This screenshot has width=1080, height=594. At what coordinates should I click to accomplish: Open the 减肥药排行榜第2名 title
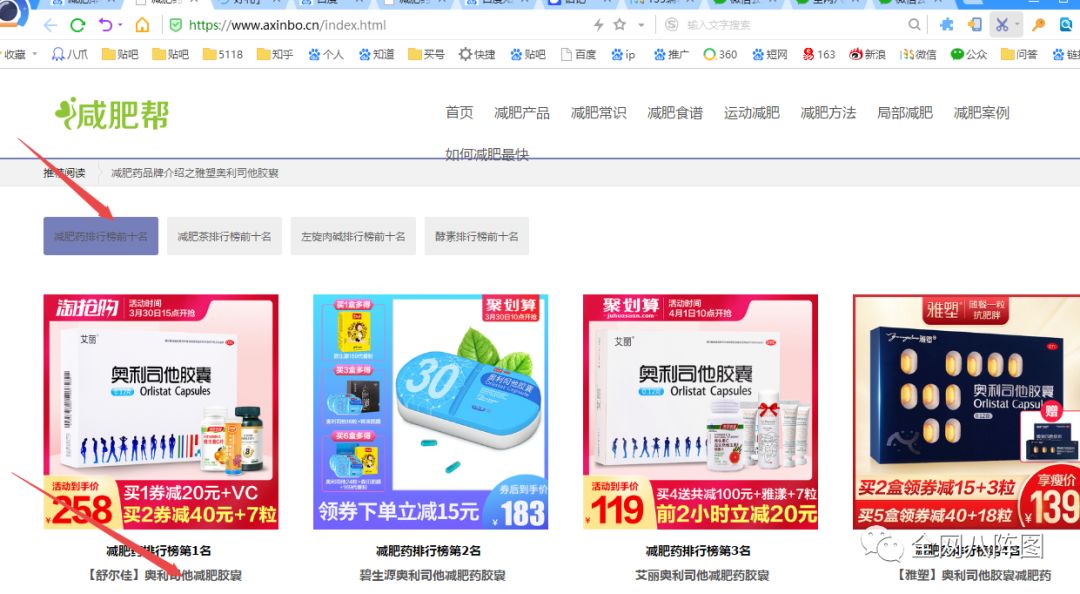point(428,551)
